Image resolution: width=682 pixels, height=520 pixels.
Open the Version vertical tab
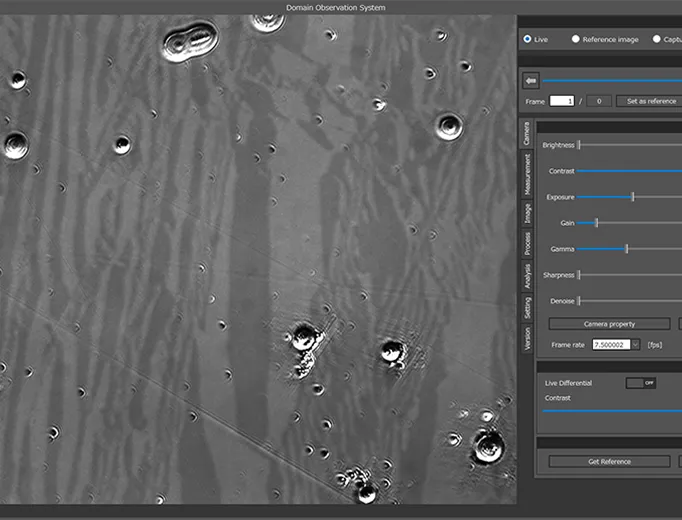527,339
